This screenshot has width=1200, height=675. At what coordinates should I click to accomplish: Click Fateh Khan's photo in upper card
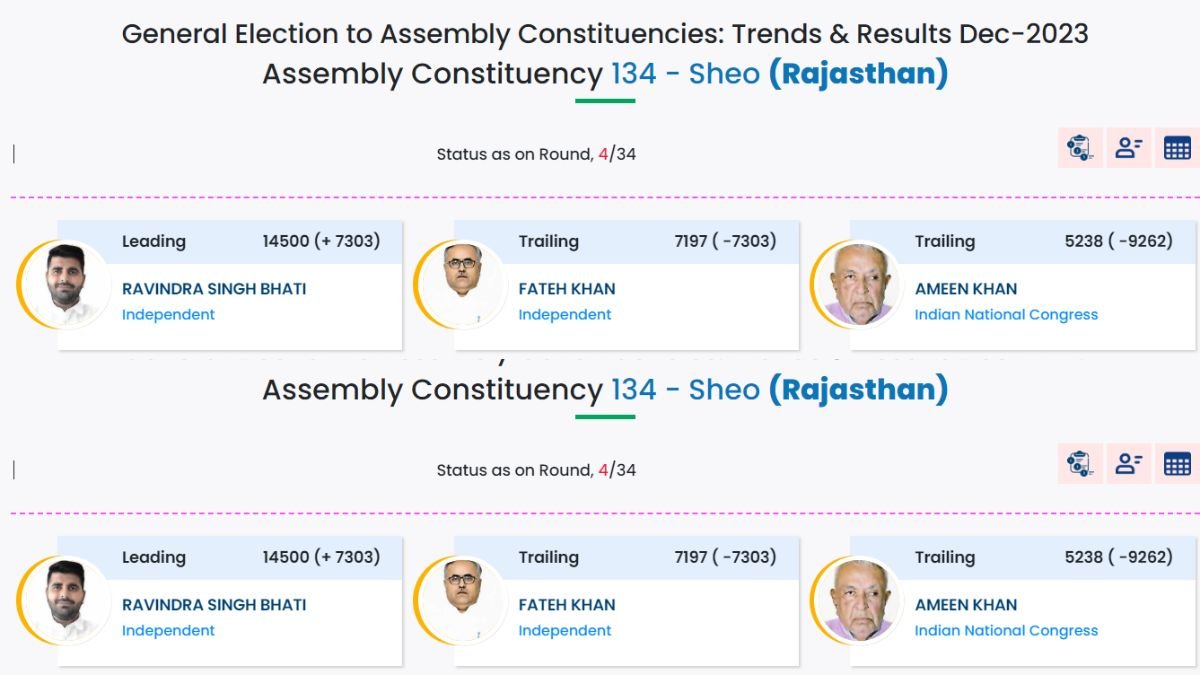(462, 286)
